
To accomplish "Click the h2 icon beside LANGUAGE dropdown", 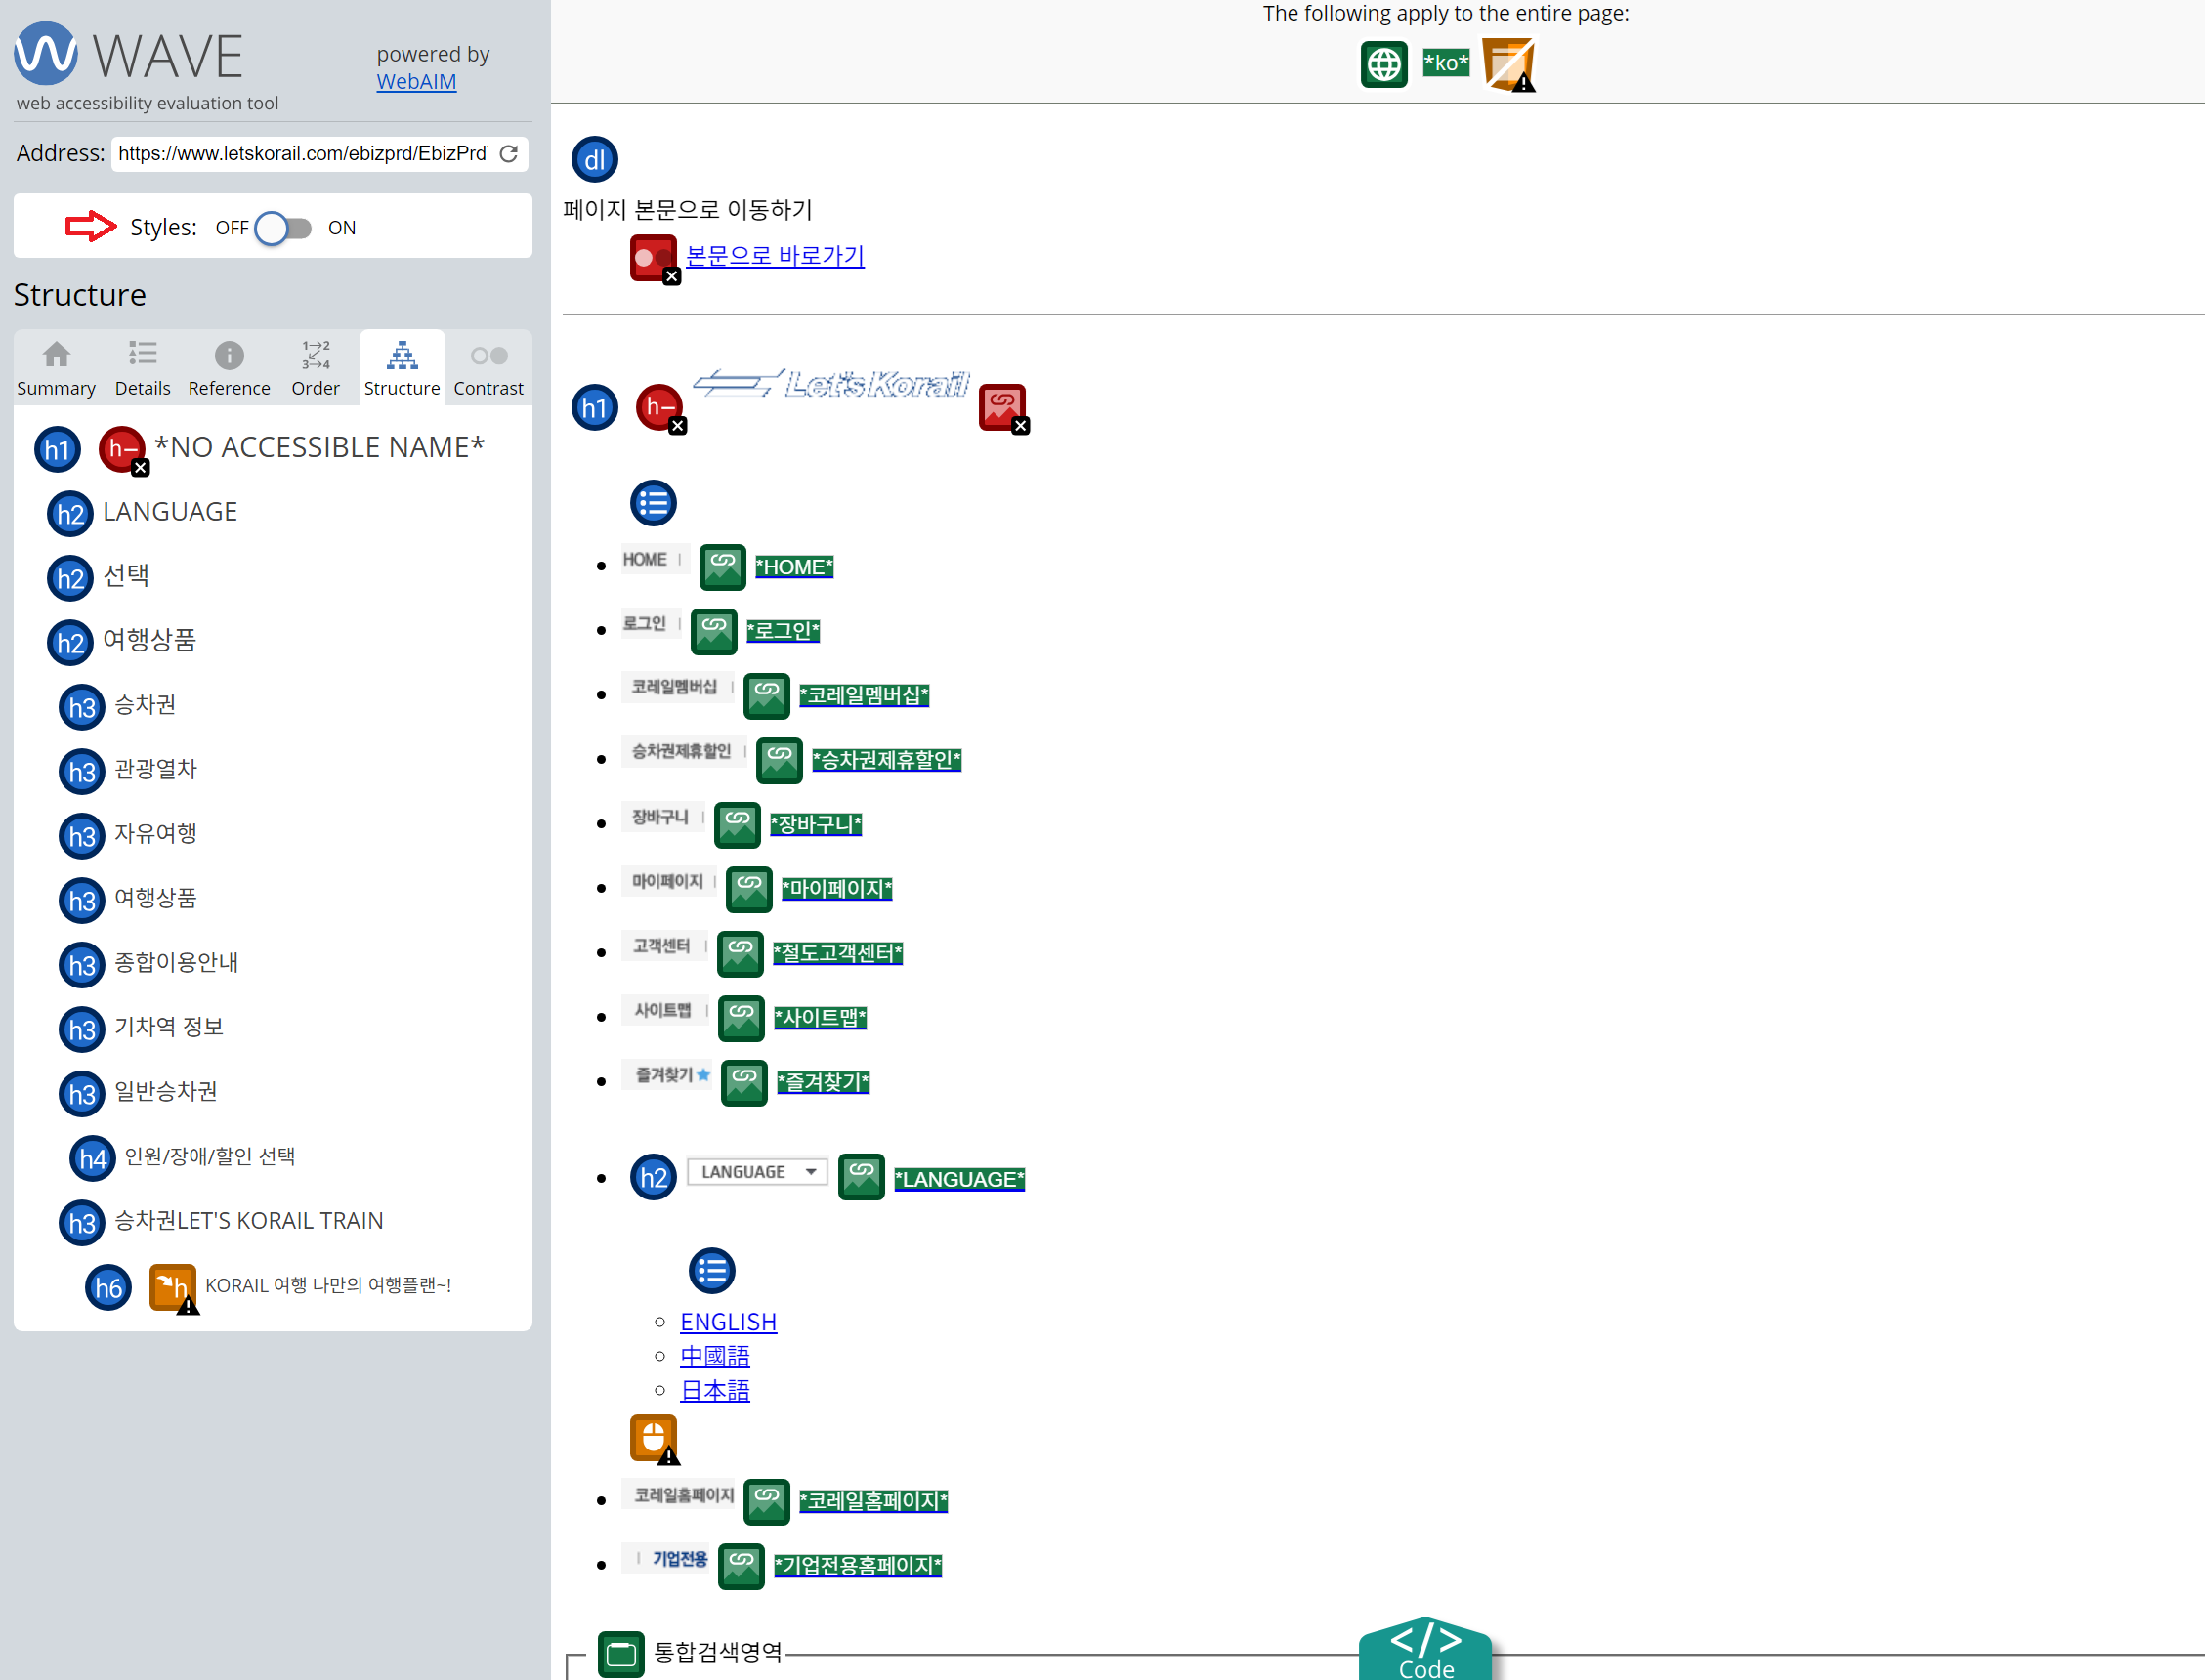I will [x=653, y=1178].
